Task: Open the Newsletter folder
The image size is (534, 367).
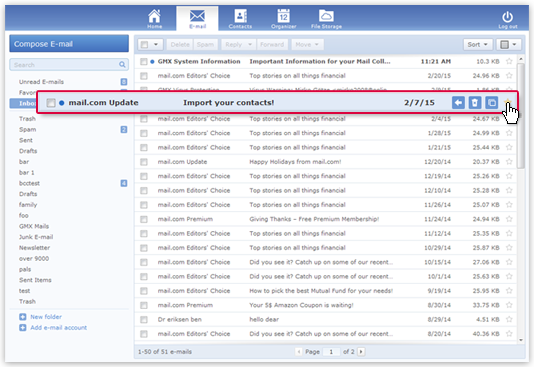Action: point(34,248)
